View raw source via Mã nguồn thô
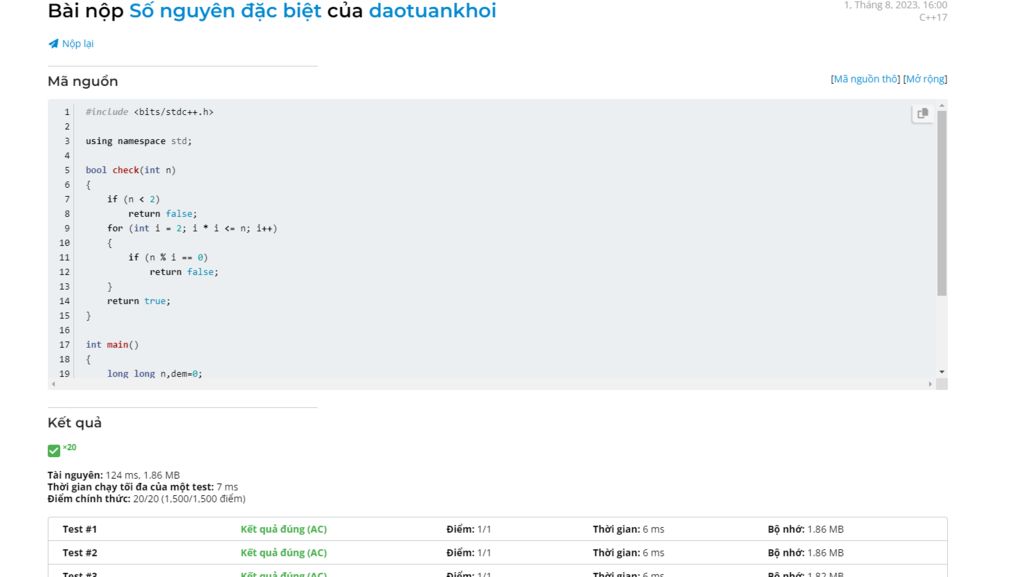Image resolution: width=1024 pixels, height=577 pixels. click(x=866, y=79)
